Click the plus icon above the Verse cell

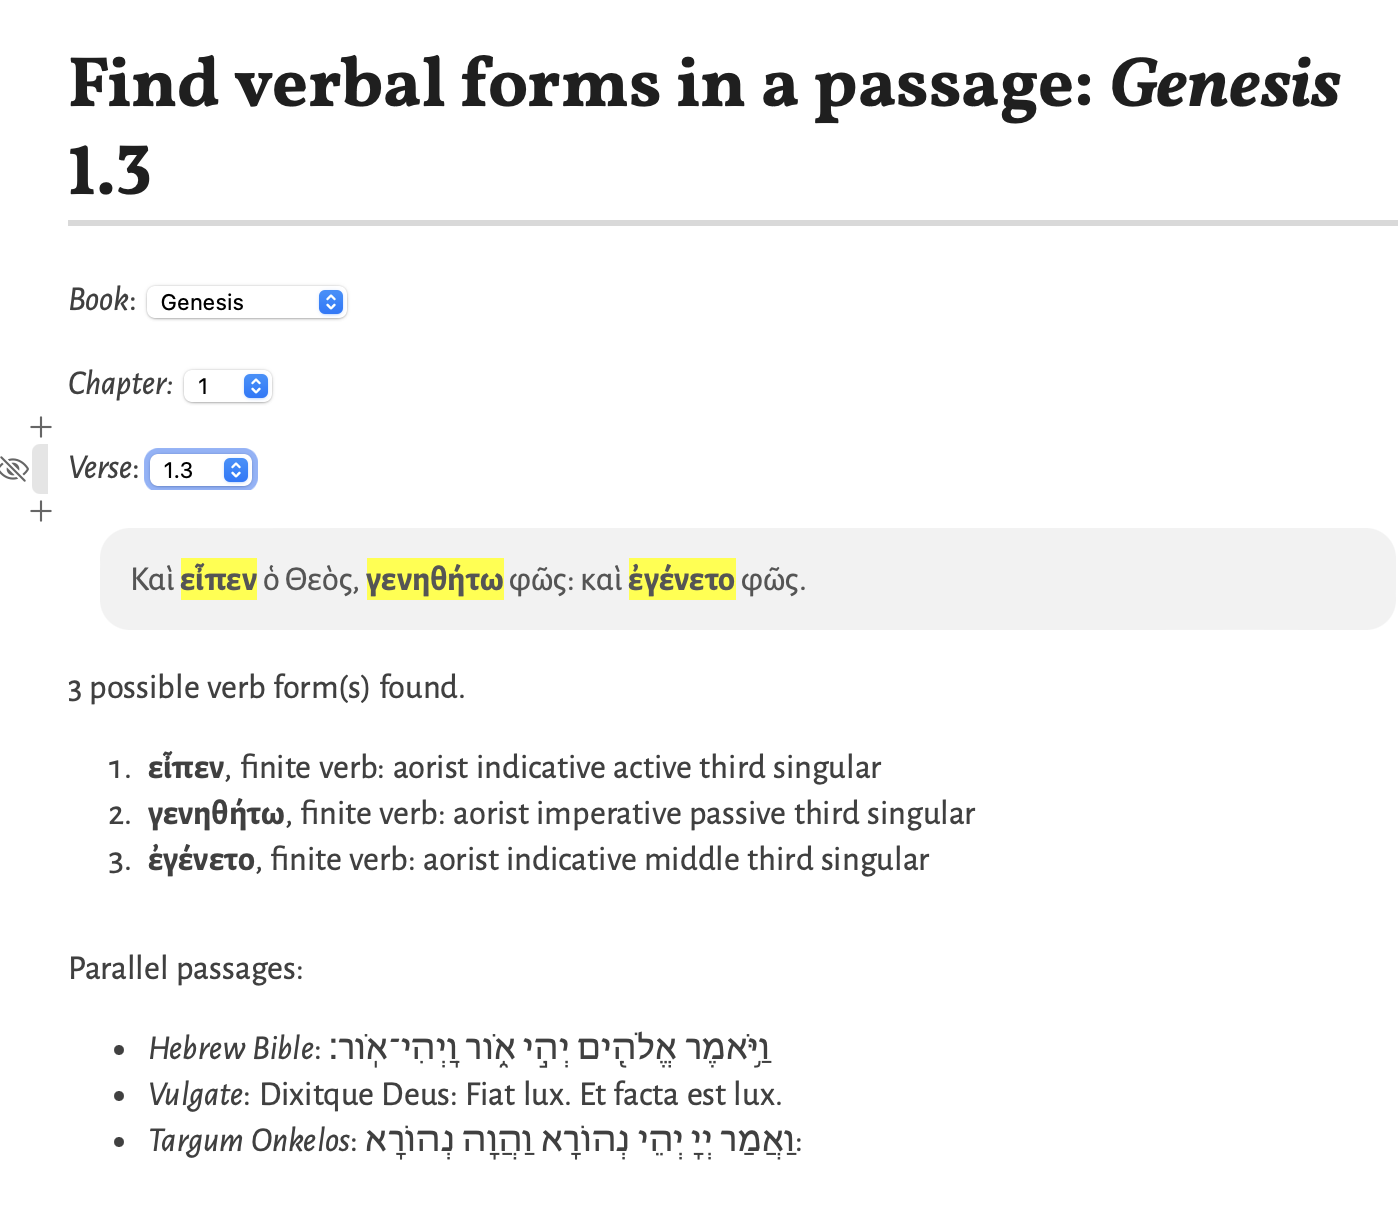[x=41, y=428]
